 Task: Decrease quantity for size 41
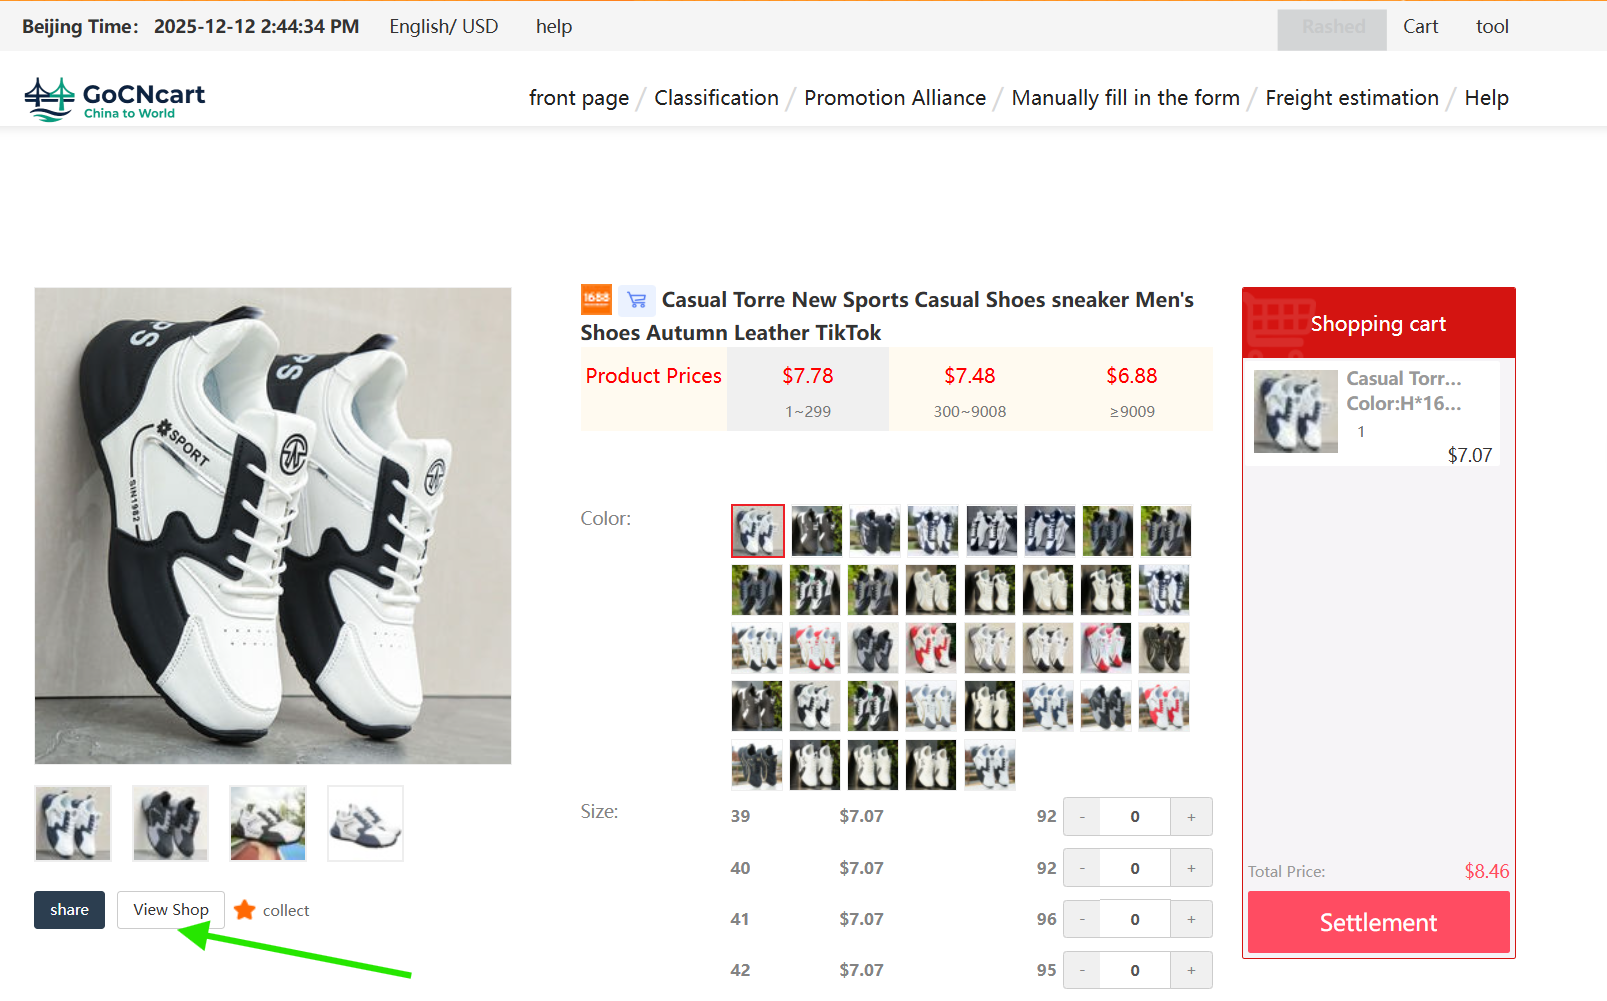pyautogui.click(x=1081, y=918)
